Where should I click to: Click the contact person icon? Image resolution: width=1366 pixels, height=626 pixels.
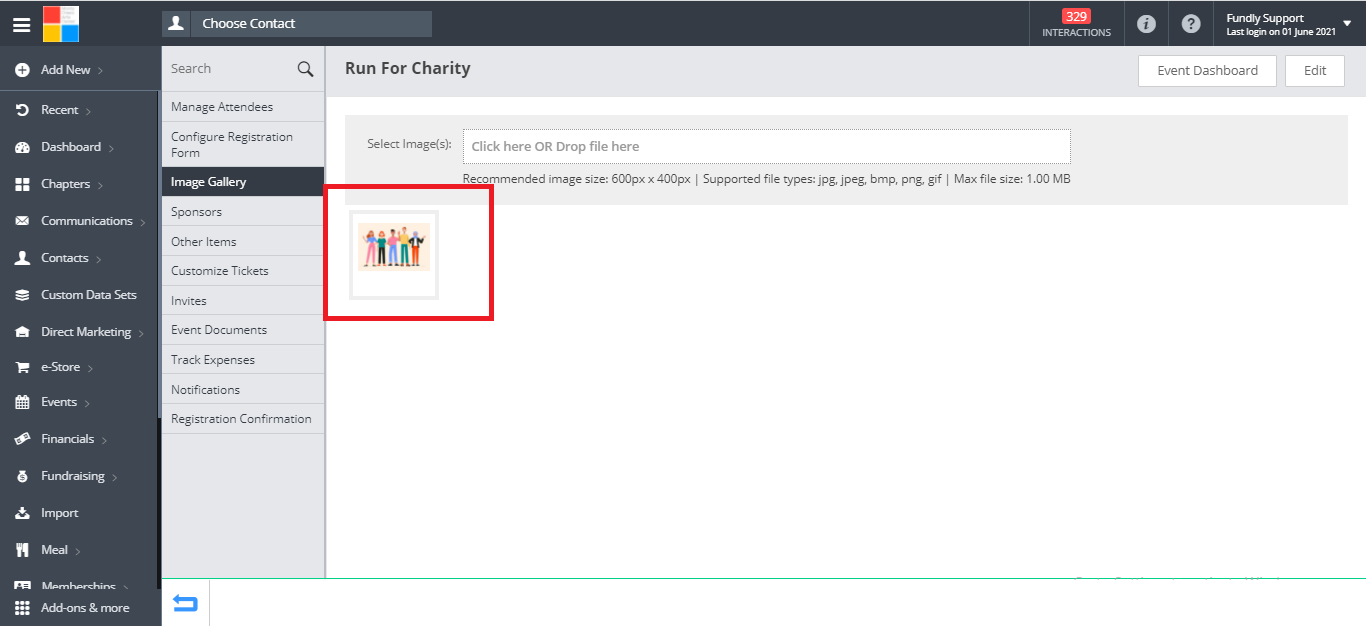176,23
